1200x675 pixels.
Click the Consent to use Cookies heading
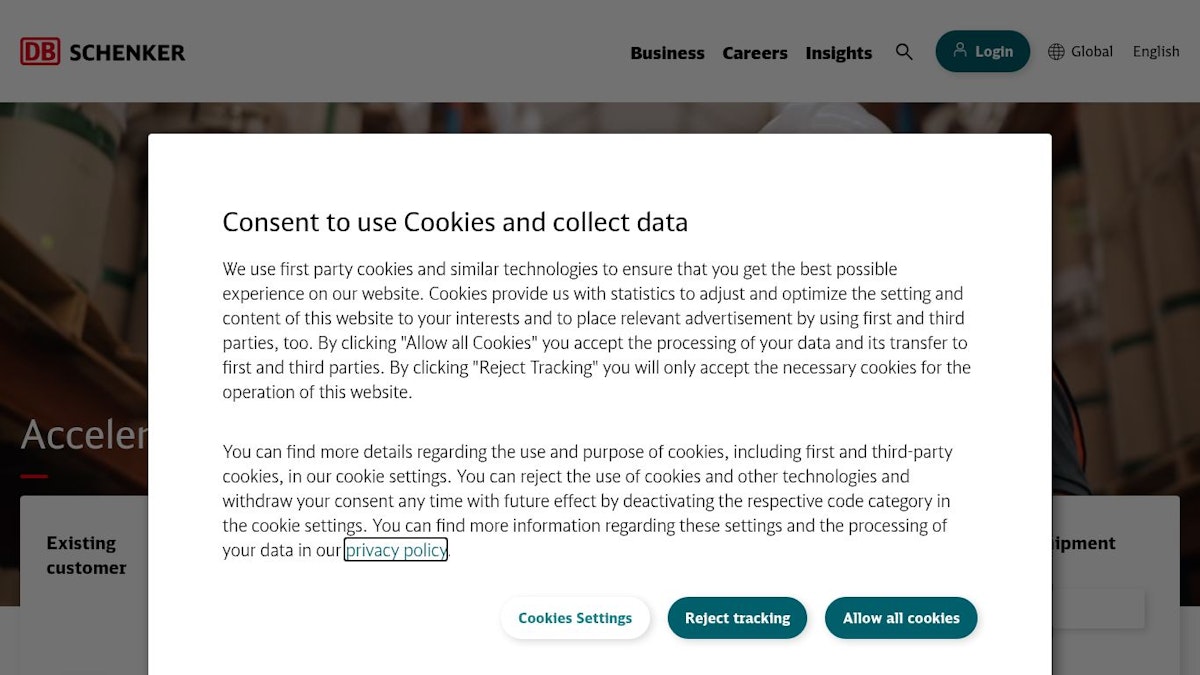pos(455,222)
